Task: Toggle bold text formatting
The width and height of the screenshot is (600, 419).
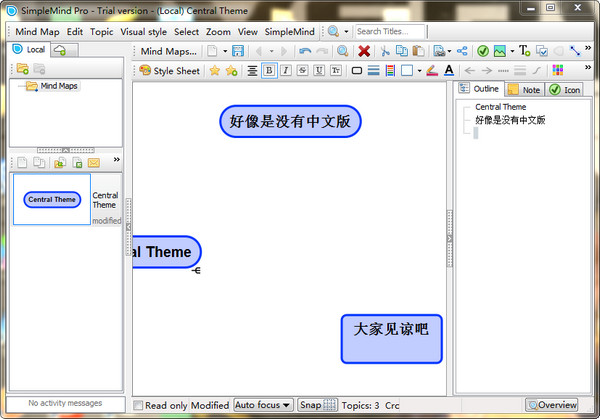Action: (x=269, y=70)
